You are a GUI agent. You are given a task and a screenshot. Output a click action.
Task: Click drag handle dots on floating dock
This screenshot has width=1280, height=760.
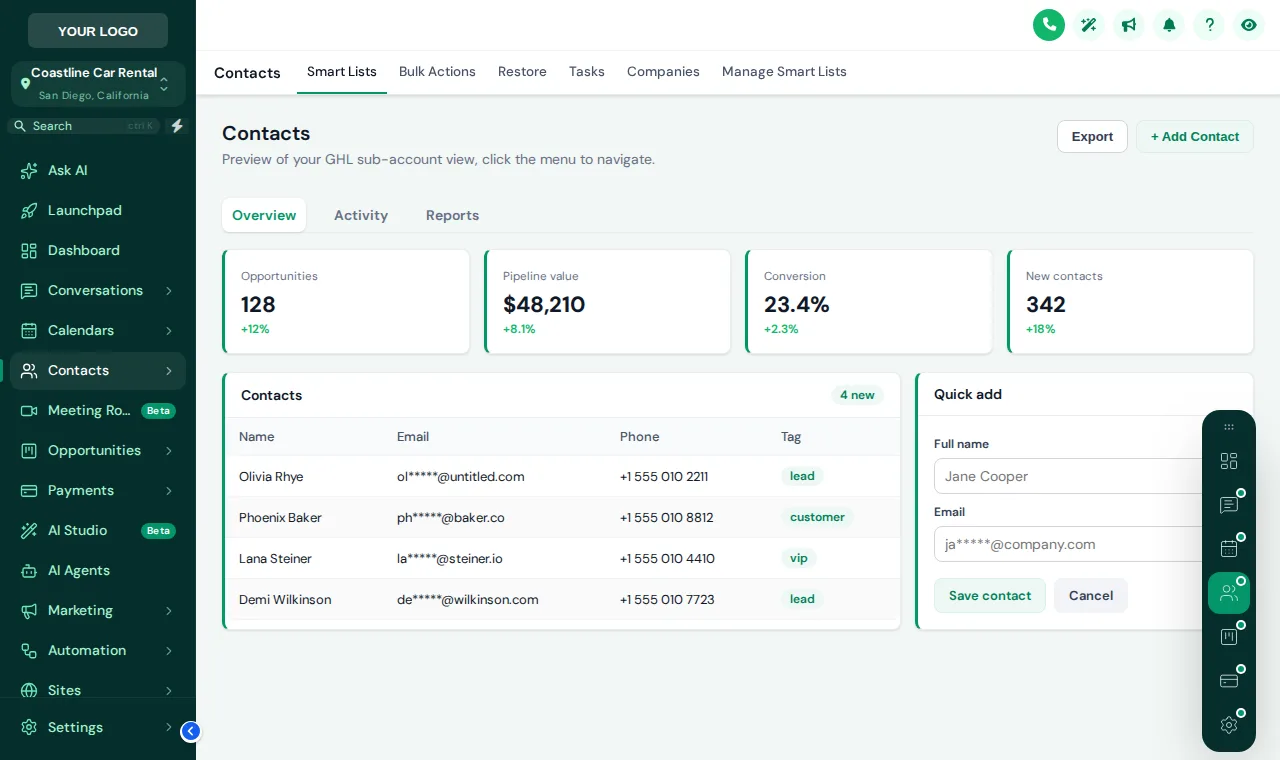point(1229,427)
